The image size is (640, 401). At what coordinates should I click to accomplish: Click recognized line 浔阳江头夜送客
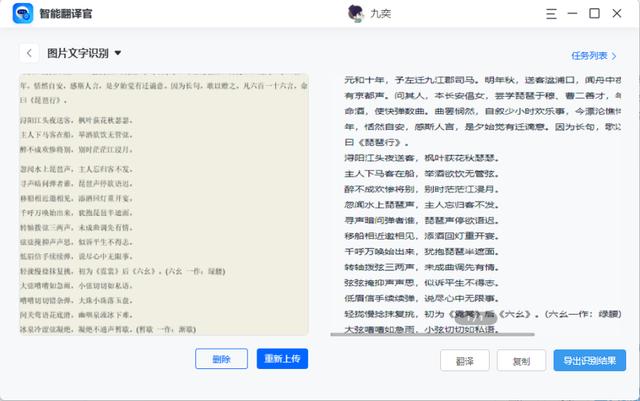(422, 158)
